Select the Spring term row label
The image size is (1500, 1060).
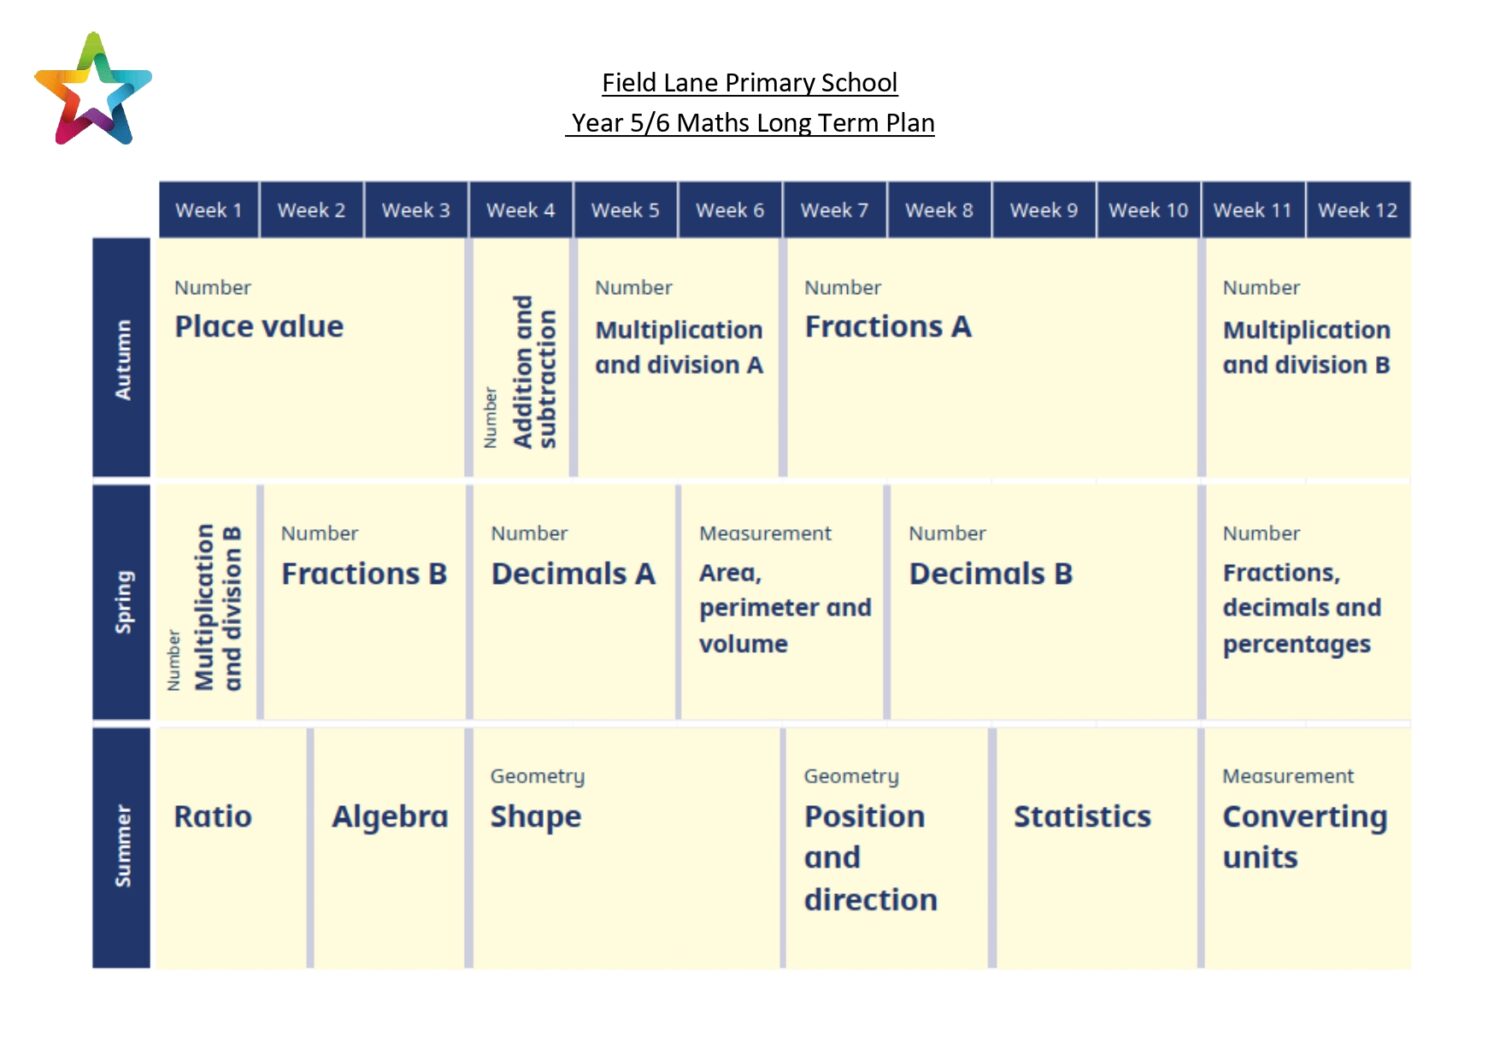(122, 602)
